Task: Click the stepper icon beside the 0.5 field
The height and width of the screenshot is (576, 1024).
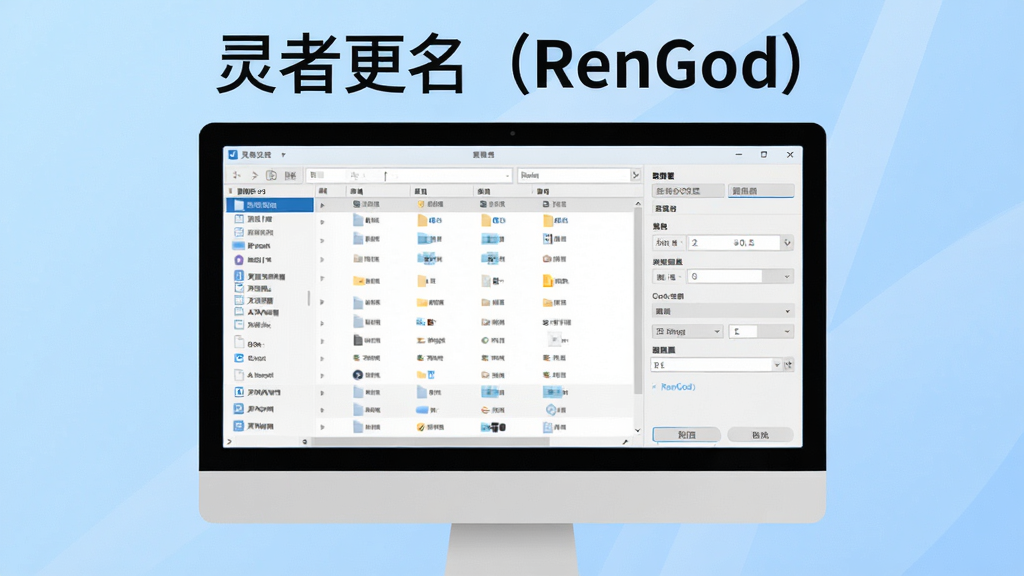Action: 788,242
